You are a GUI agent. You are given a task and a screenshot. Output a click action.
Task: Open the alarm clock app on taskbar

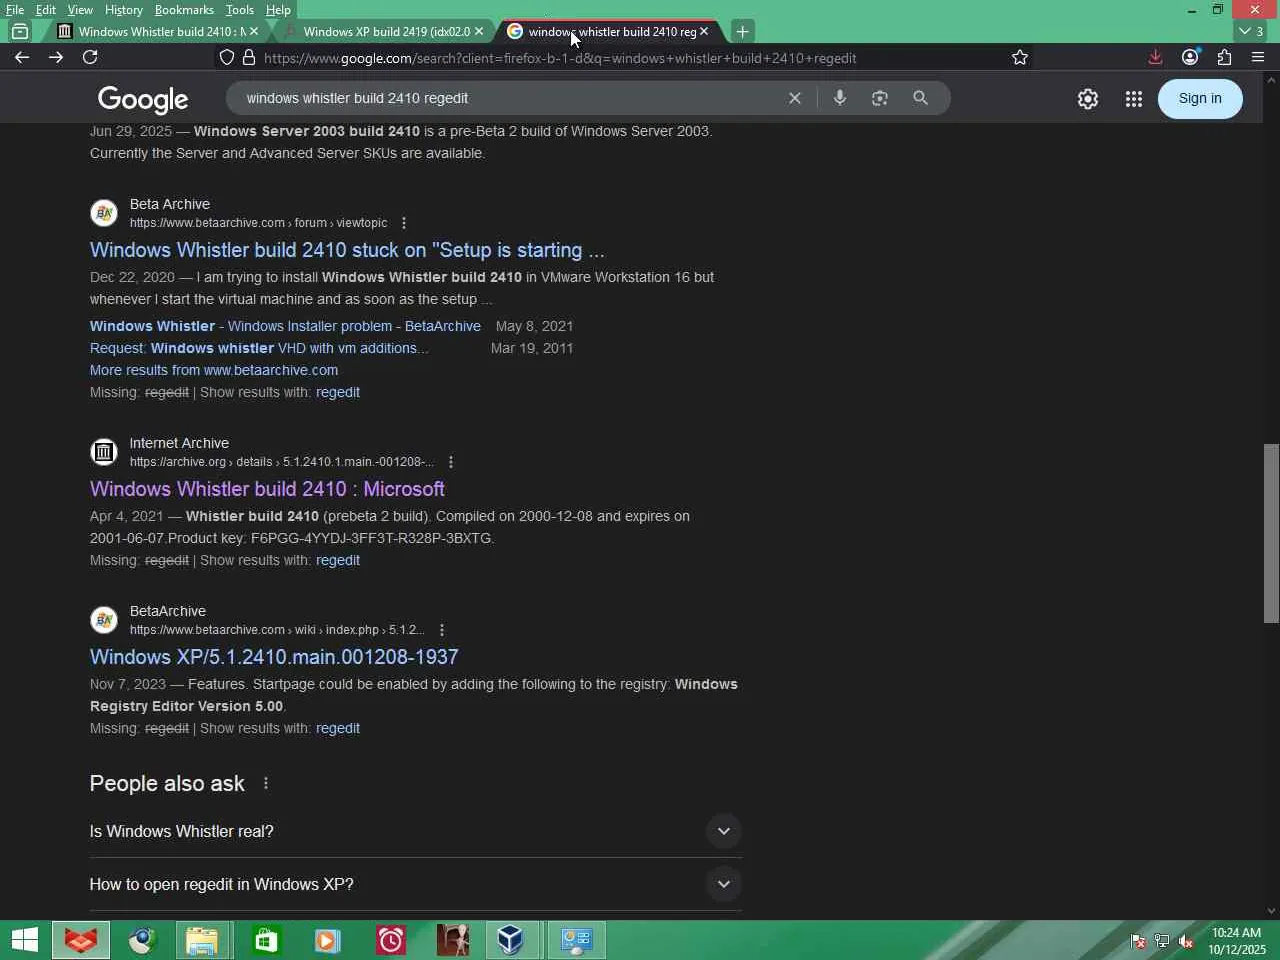(390, 940)
